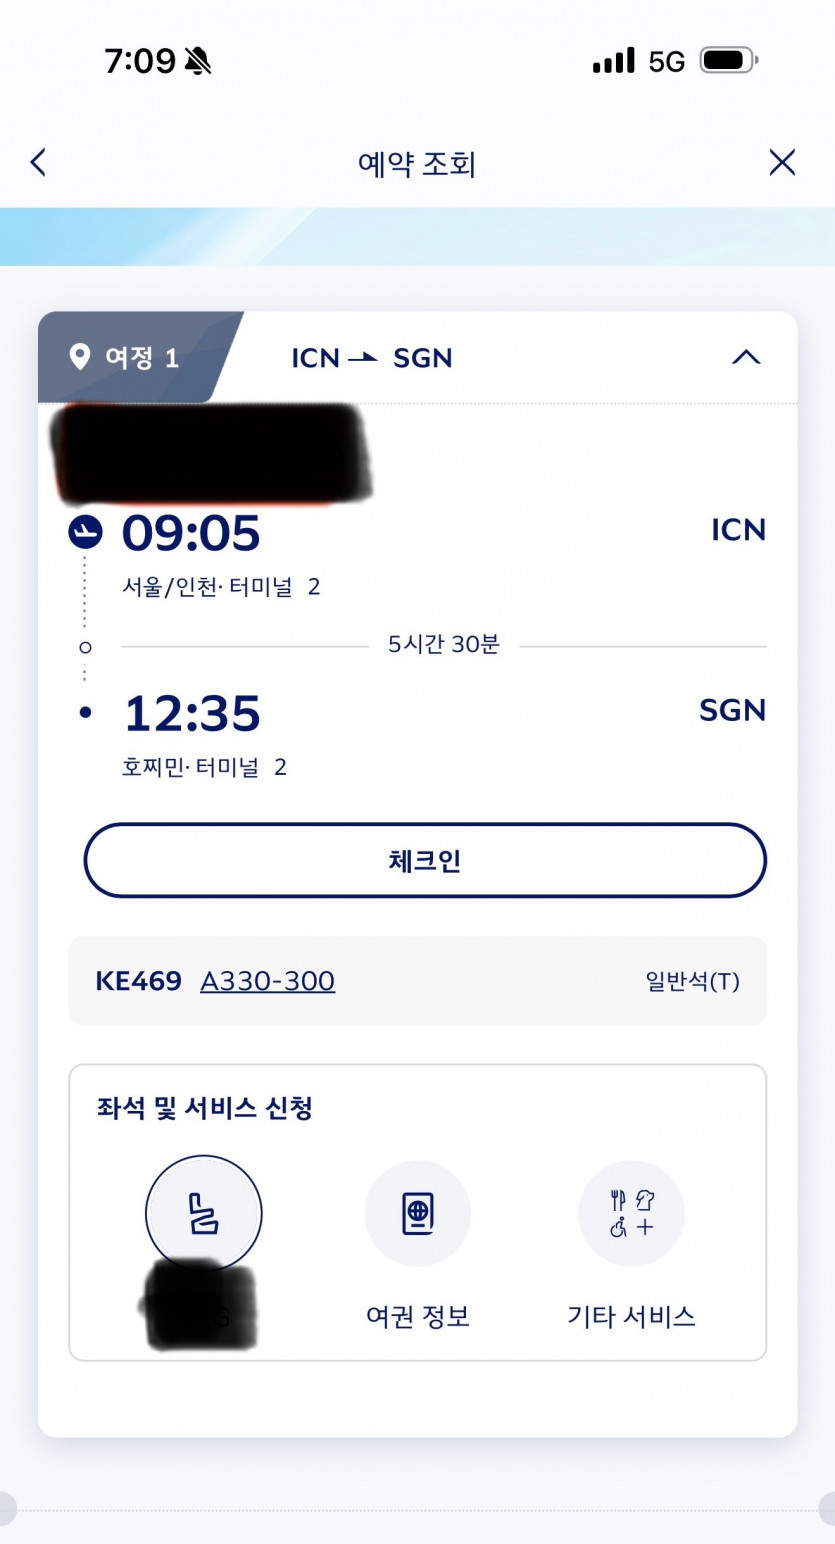The width and height of the screenshot is (835, 1544).
Task: Tap the 여정 1 location pin icon
Action: (79, 357)
